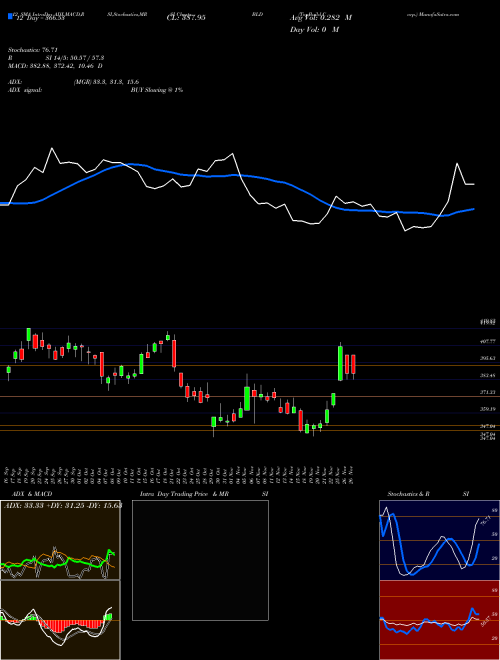Click the 'Stochastics & R' panel title
The image size is (500, 660).
(x=408, y=494)
